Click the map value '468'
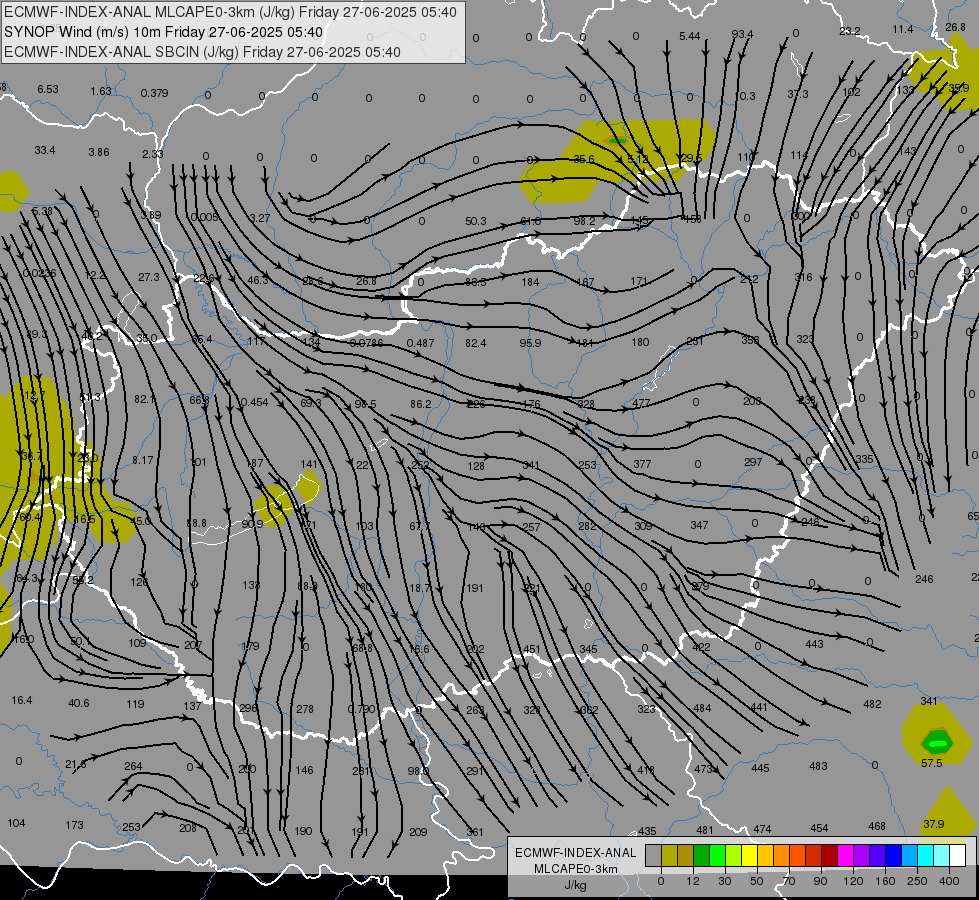Image resolution: width=979 pixels, height=900 pixels. 877,826
